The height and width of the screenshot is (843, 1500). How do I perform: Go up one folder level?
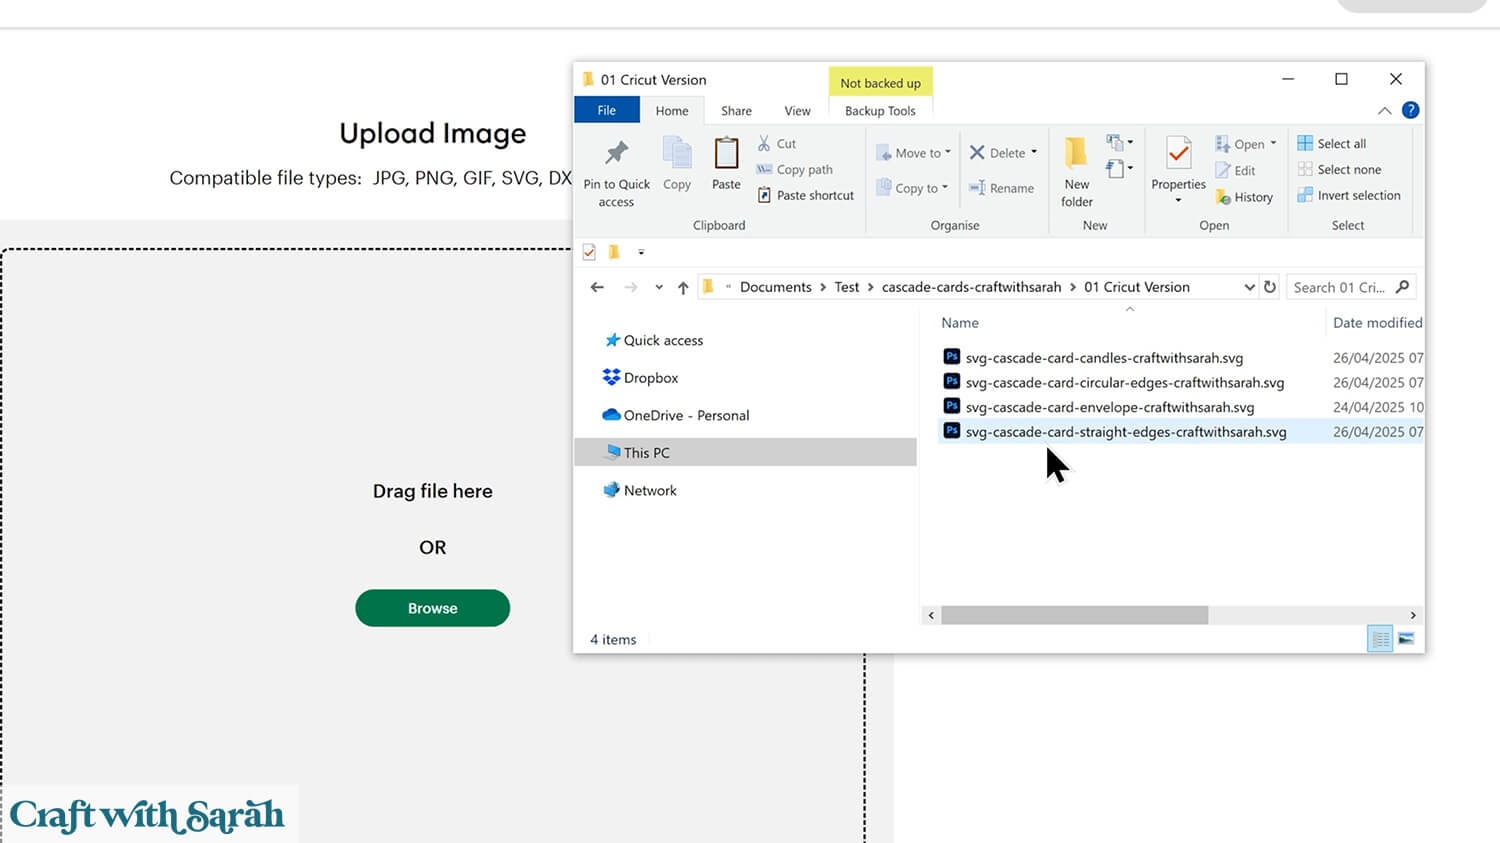[683, 288]
